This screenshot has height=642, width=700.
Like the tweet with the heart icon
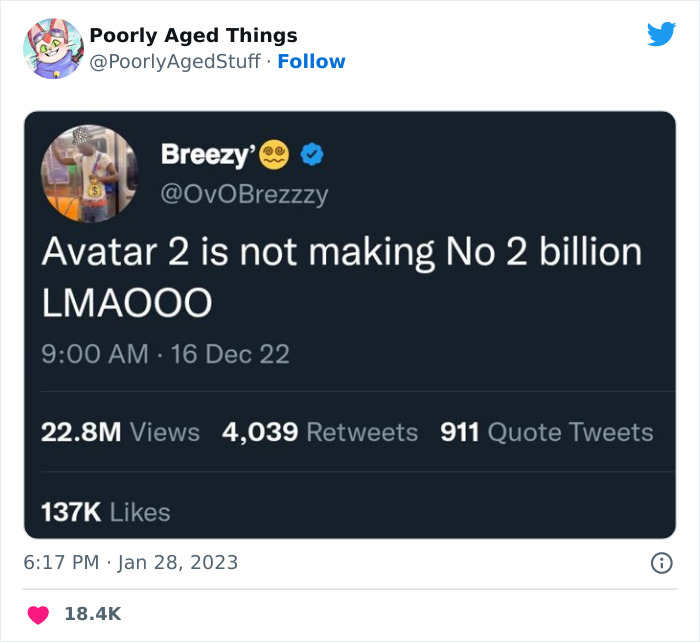(x=38, y=614)
